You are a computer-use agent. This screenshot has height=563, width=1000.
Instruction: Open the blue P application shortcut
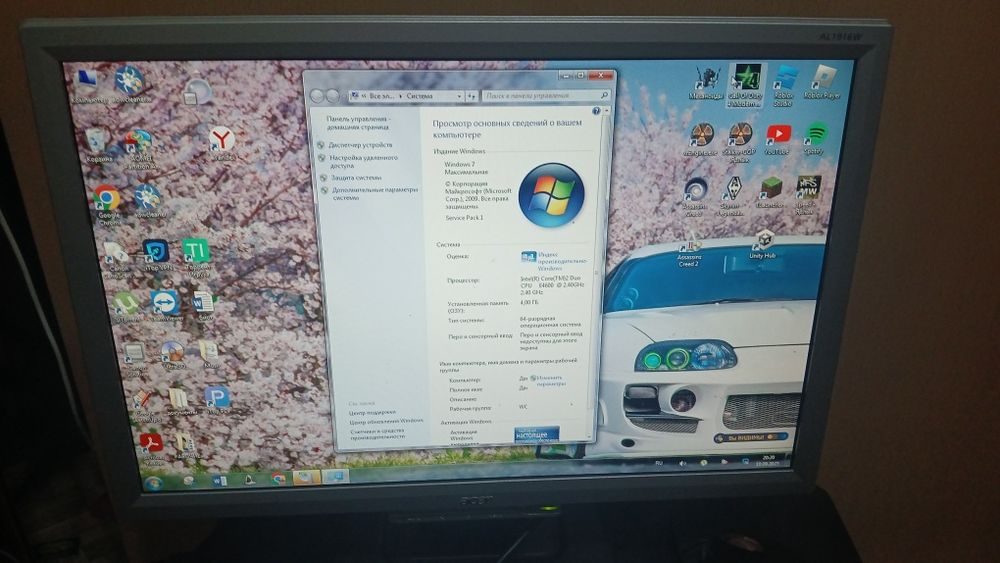point(217,401)
